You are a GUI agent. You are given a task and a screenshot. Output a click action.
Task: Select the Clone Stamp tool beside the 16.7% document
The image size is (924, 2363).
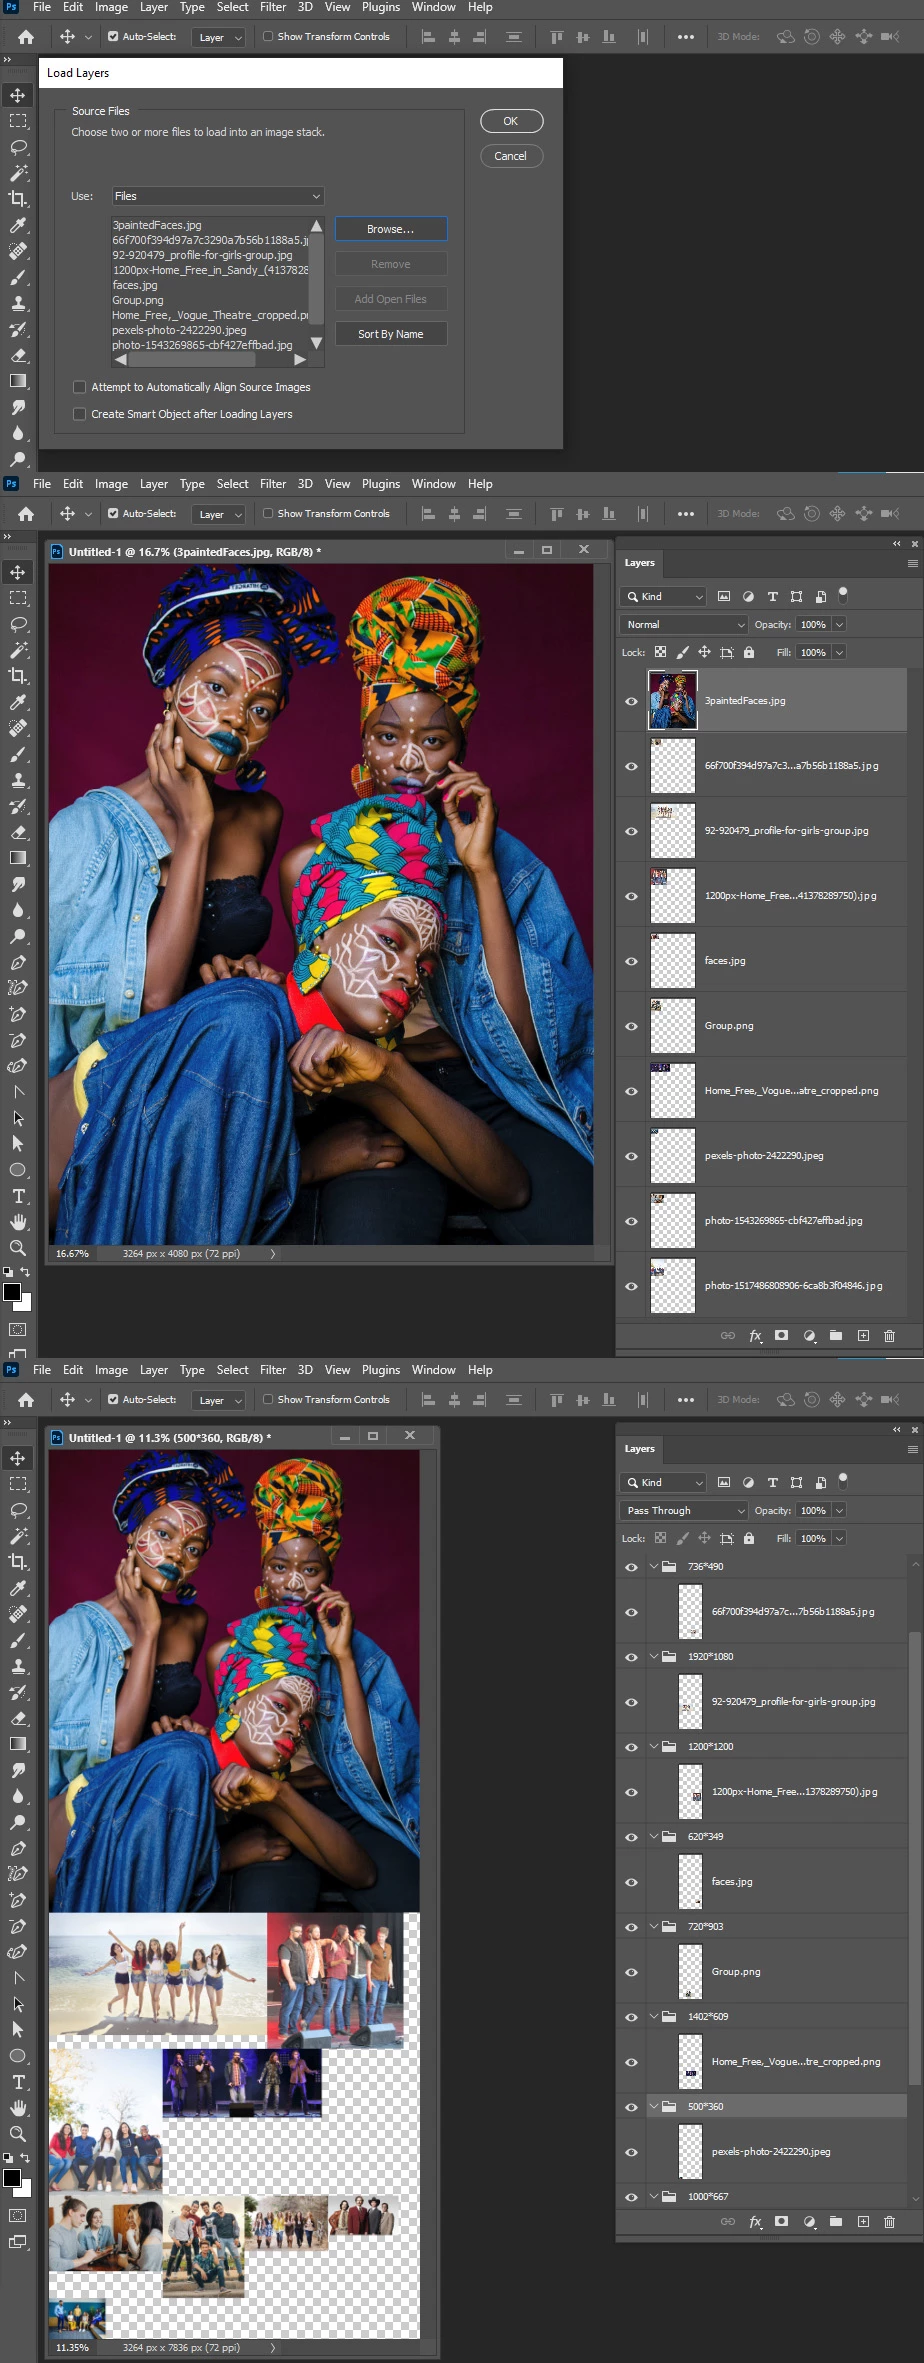click(18, 780)
